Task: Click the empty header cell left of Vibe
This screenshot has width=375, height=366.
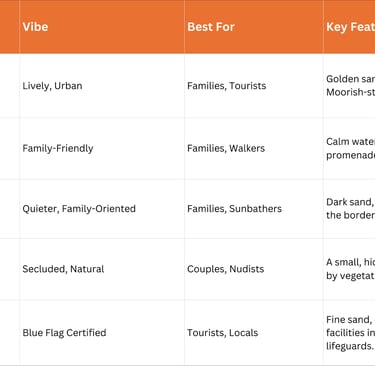Action: point(10,27)
